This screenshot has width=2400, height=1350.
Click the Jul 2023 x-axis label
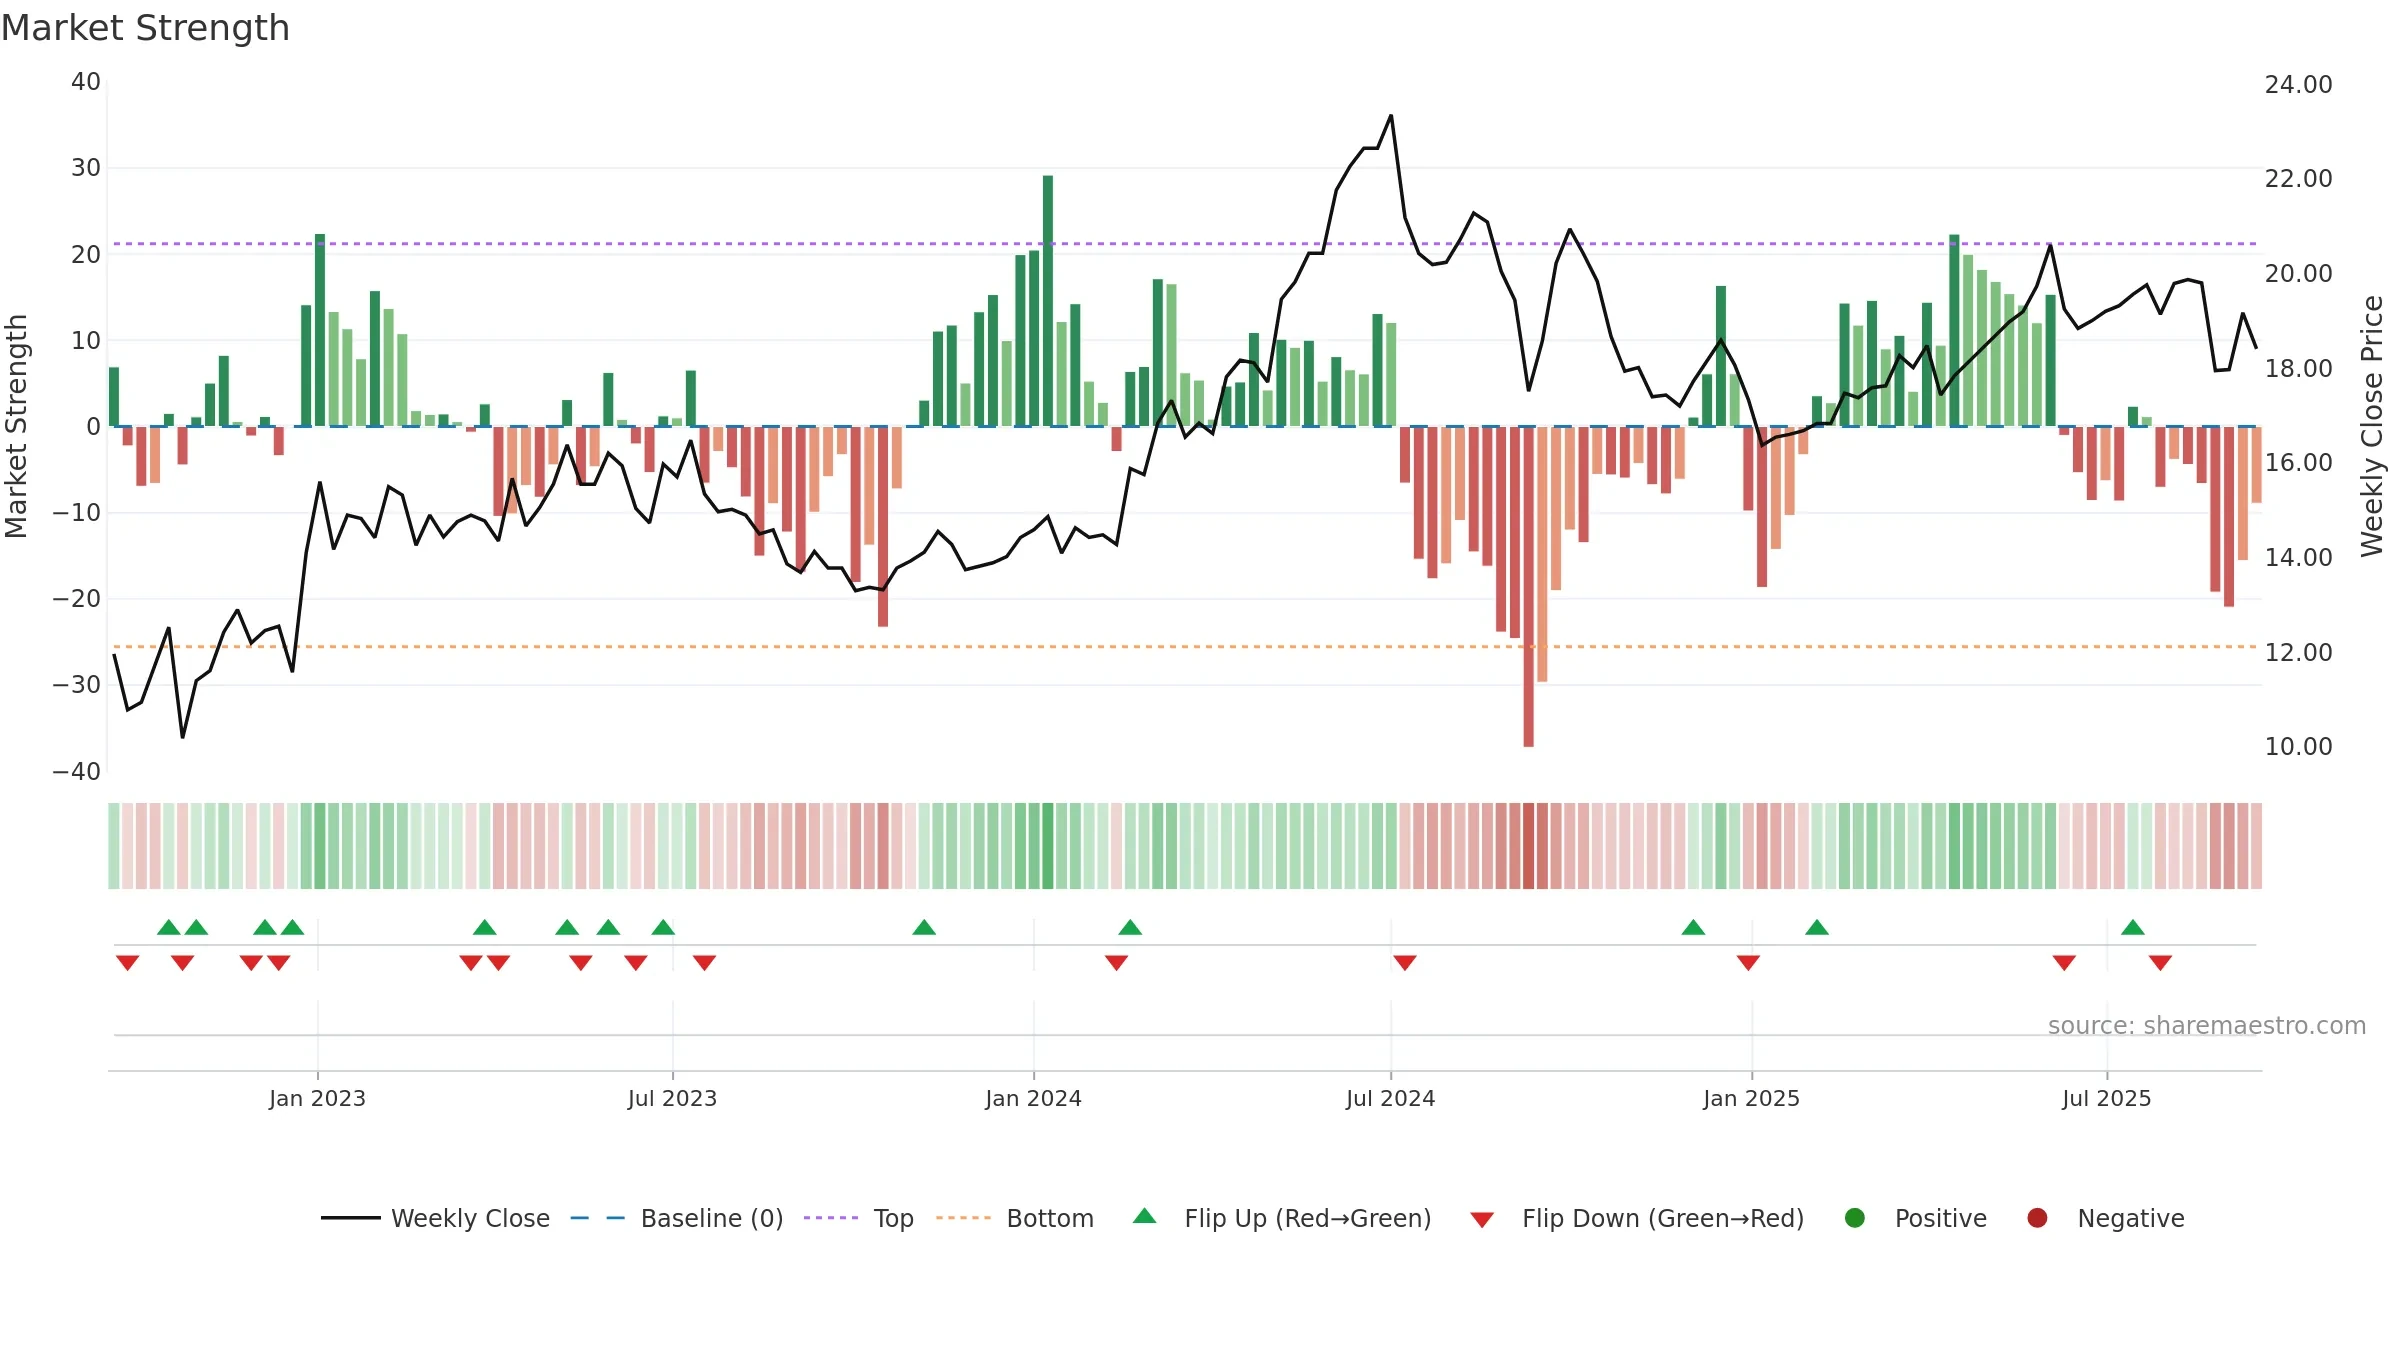pyautogui.click(x=672, y=1098)
